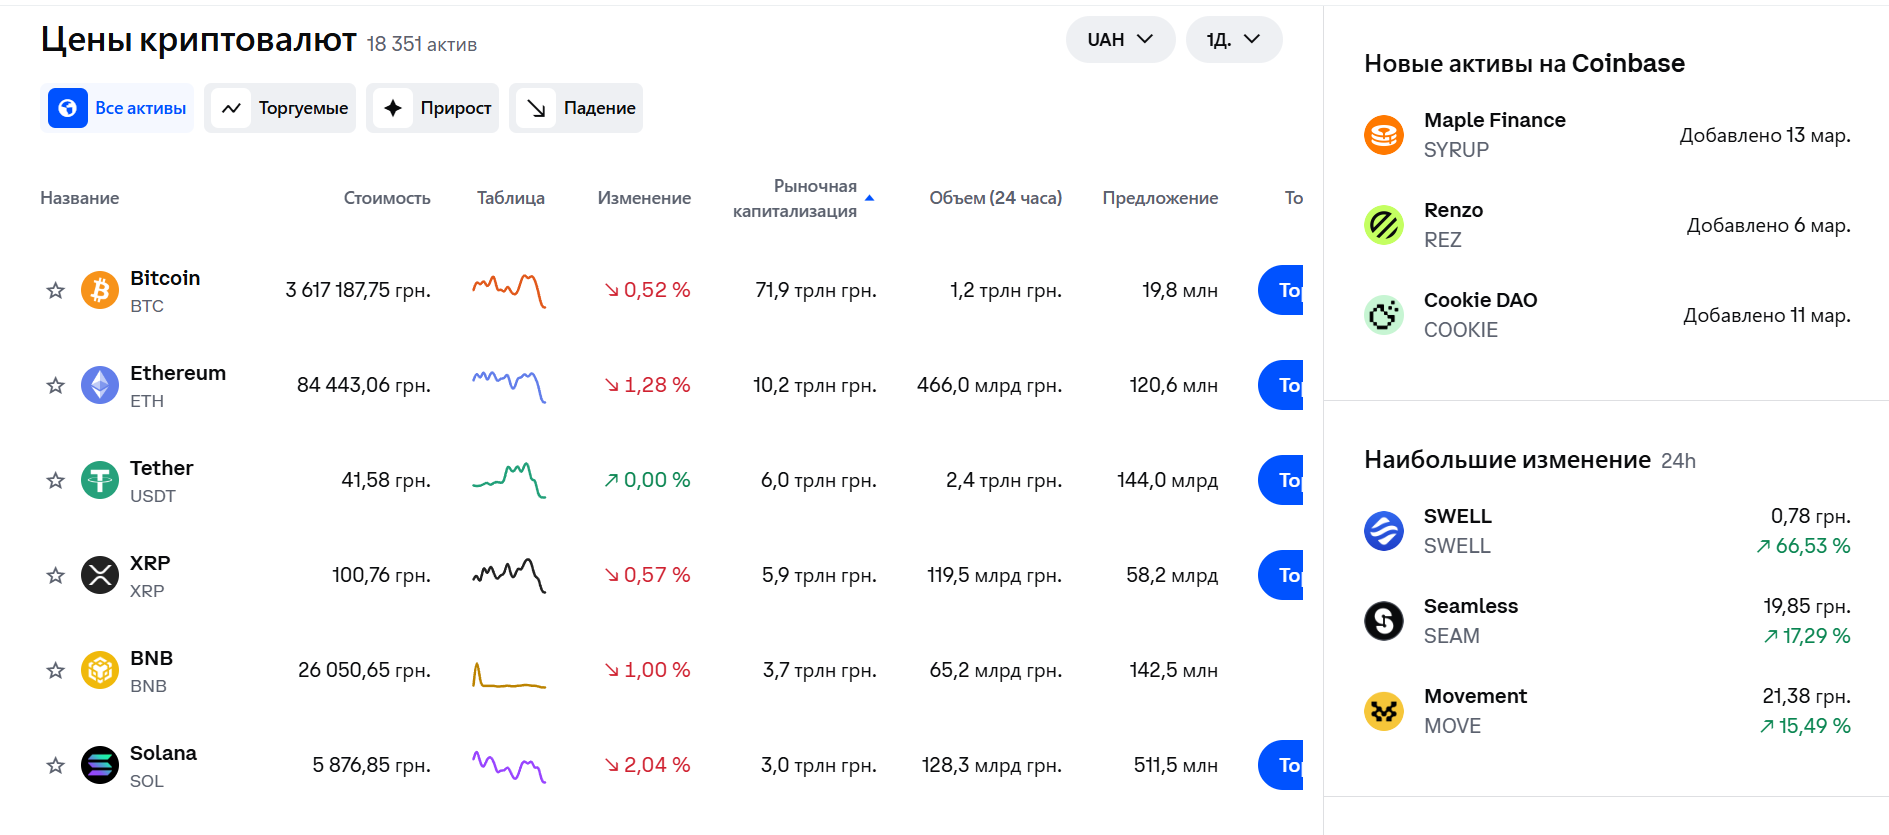1889x835 pixels.
Task: Open Maple Finance SYRUP icon
Action: [1384, 135]
